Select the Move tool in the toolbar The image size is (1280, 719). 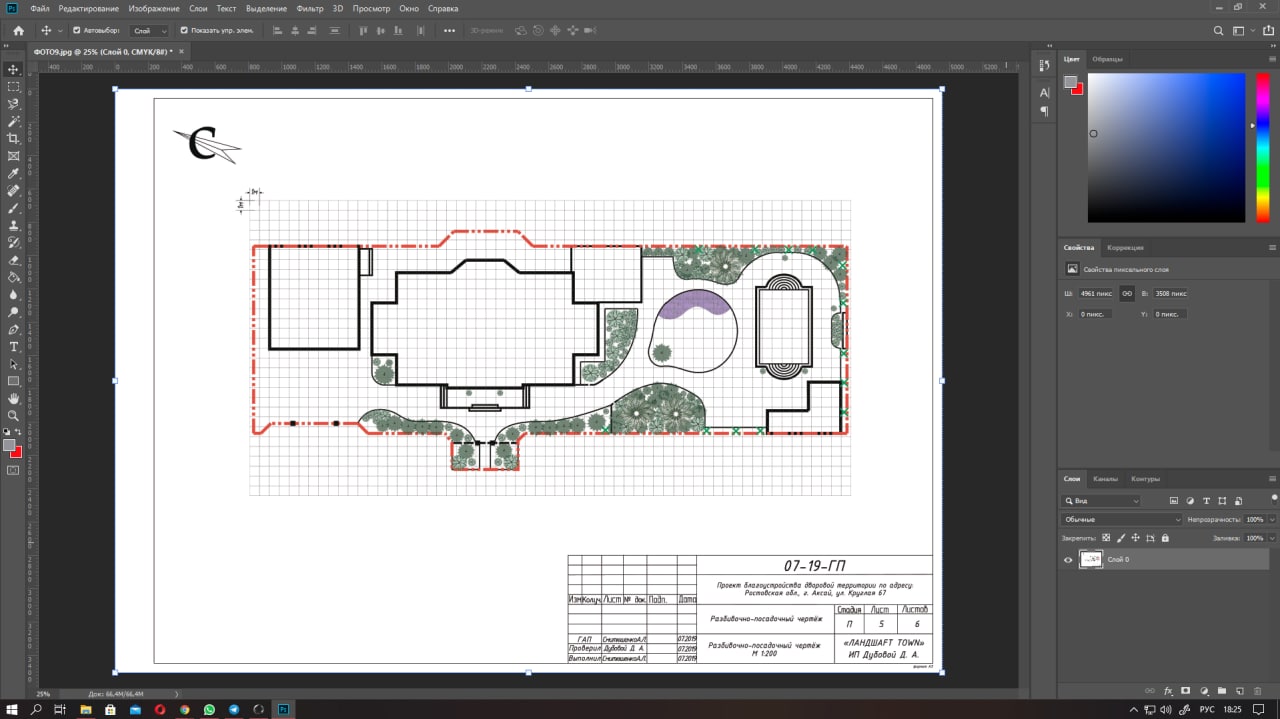tap(13, 69)
